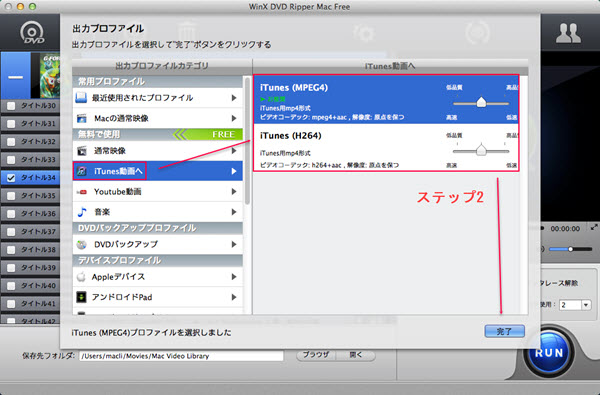Click the DVD disc icon in toolbar
Viewport: 600px width, 395px height.
tap(32, 33)
